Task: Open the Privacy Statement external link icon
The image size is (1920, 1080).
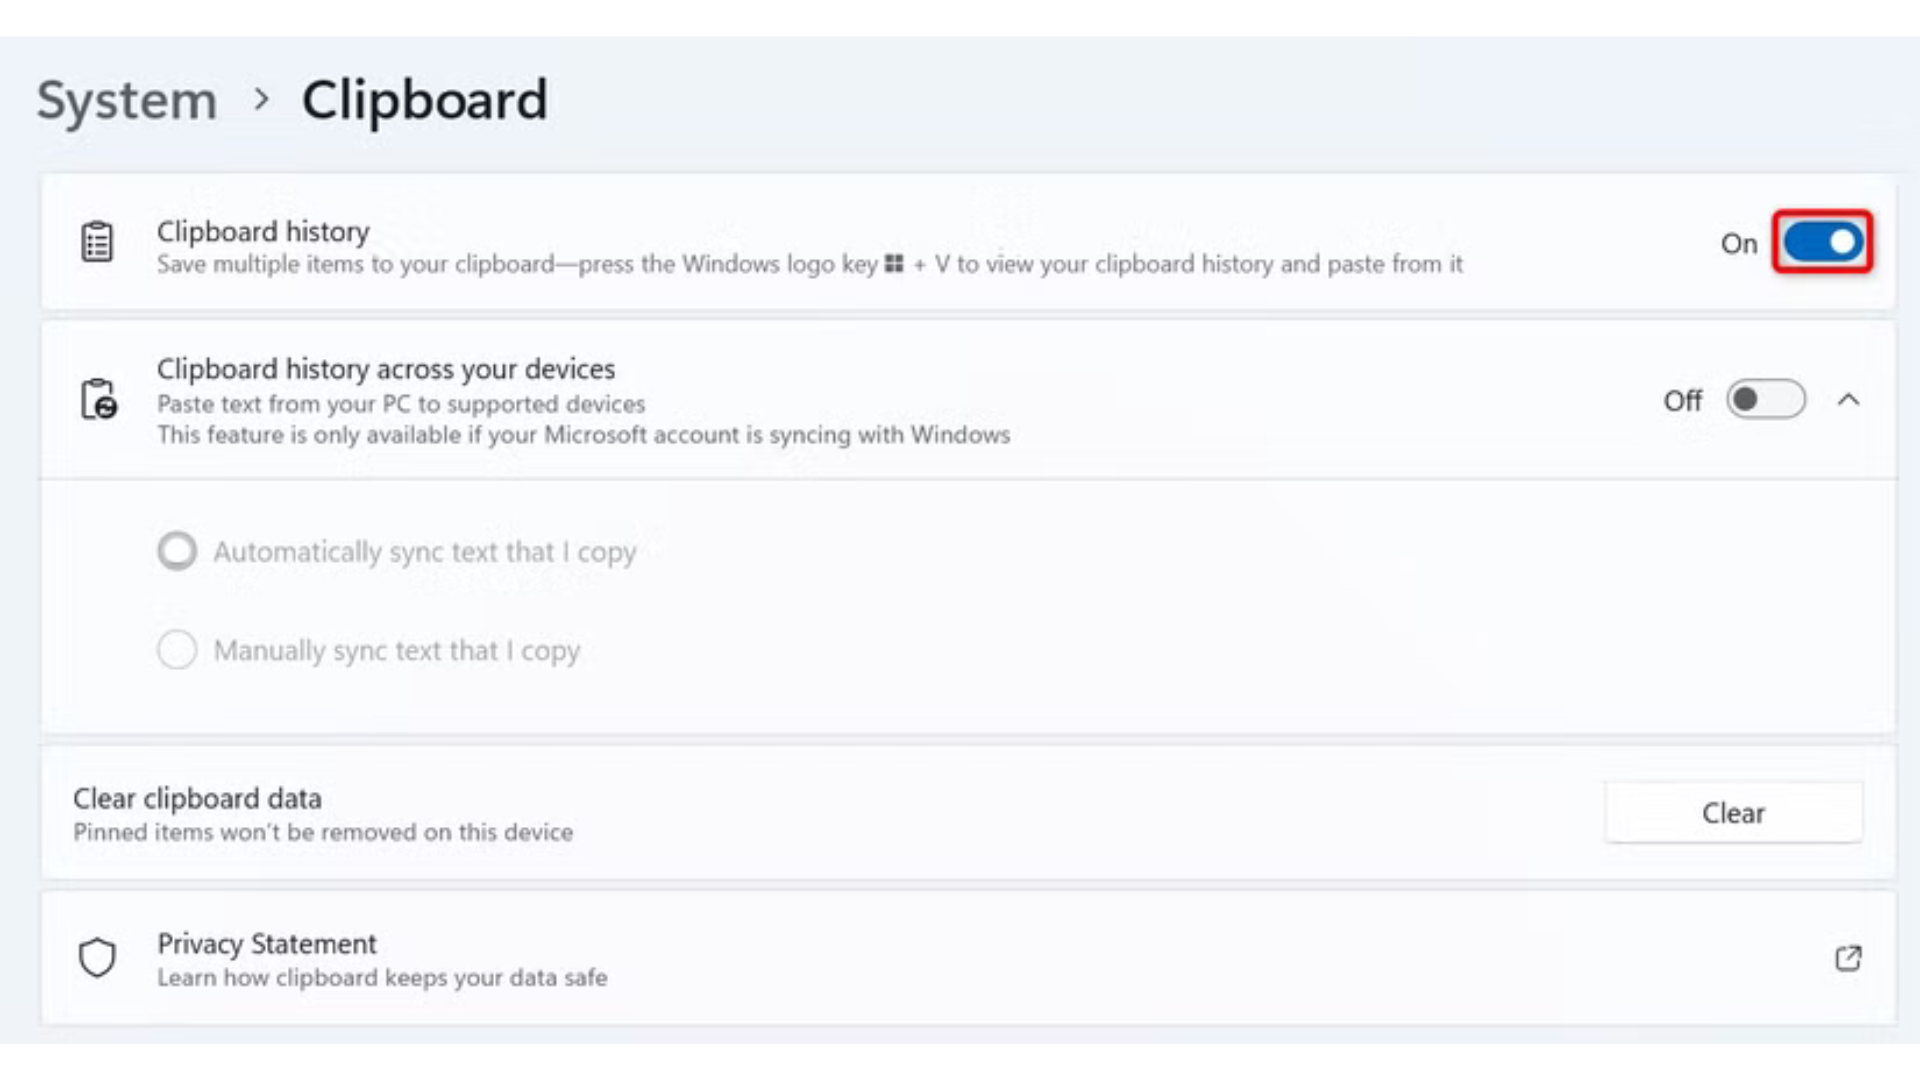Action: (1848, 958)
